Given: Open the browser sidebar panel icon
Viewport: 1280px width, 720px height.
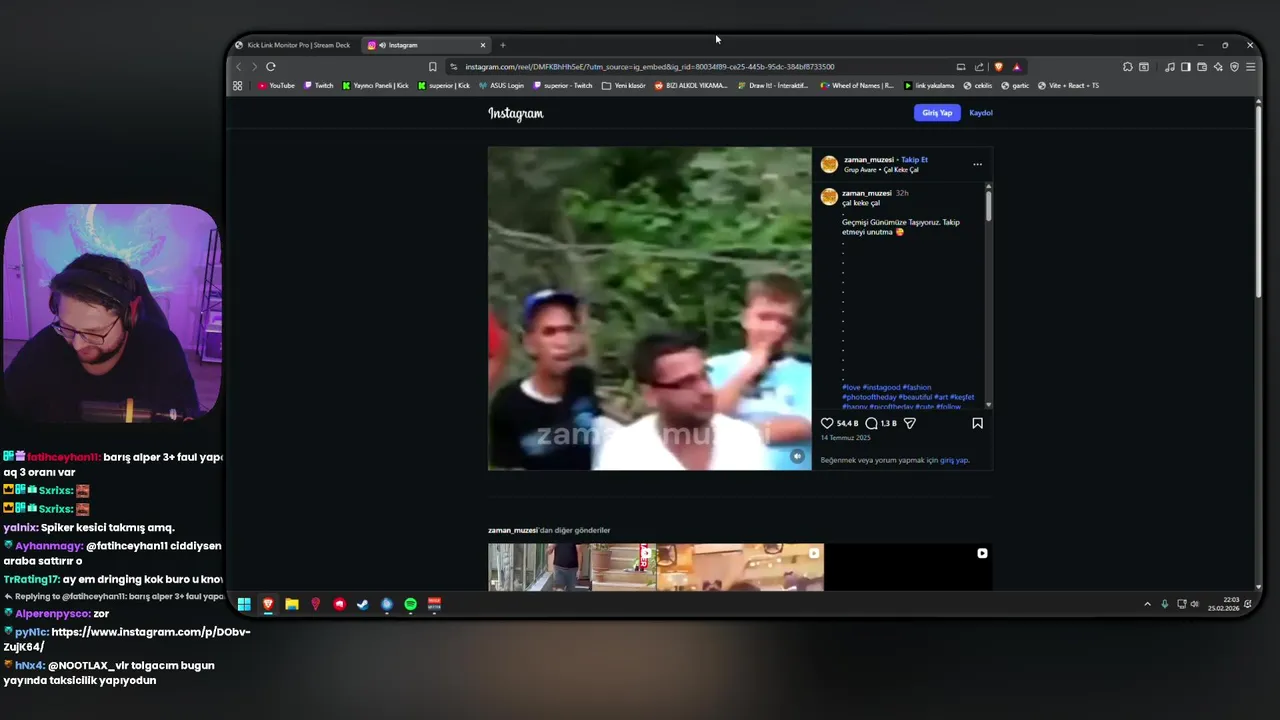Looking at the screenshot, I should point(1186,67).
